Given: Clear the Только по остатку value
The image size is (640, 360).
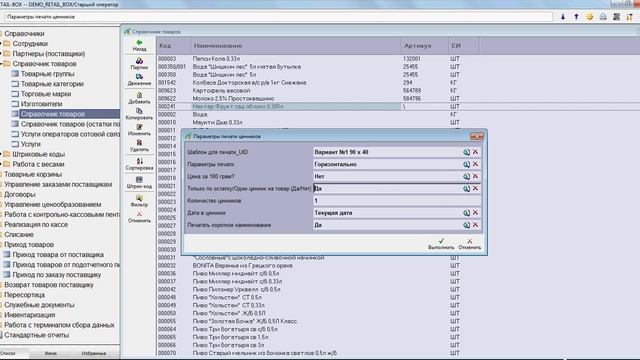Looking at the screenshot, I should [475, 189].
